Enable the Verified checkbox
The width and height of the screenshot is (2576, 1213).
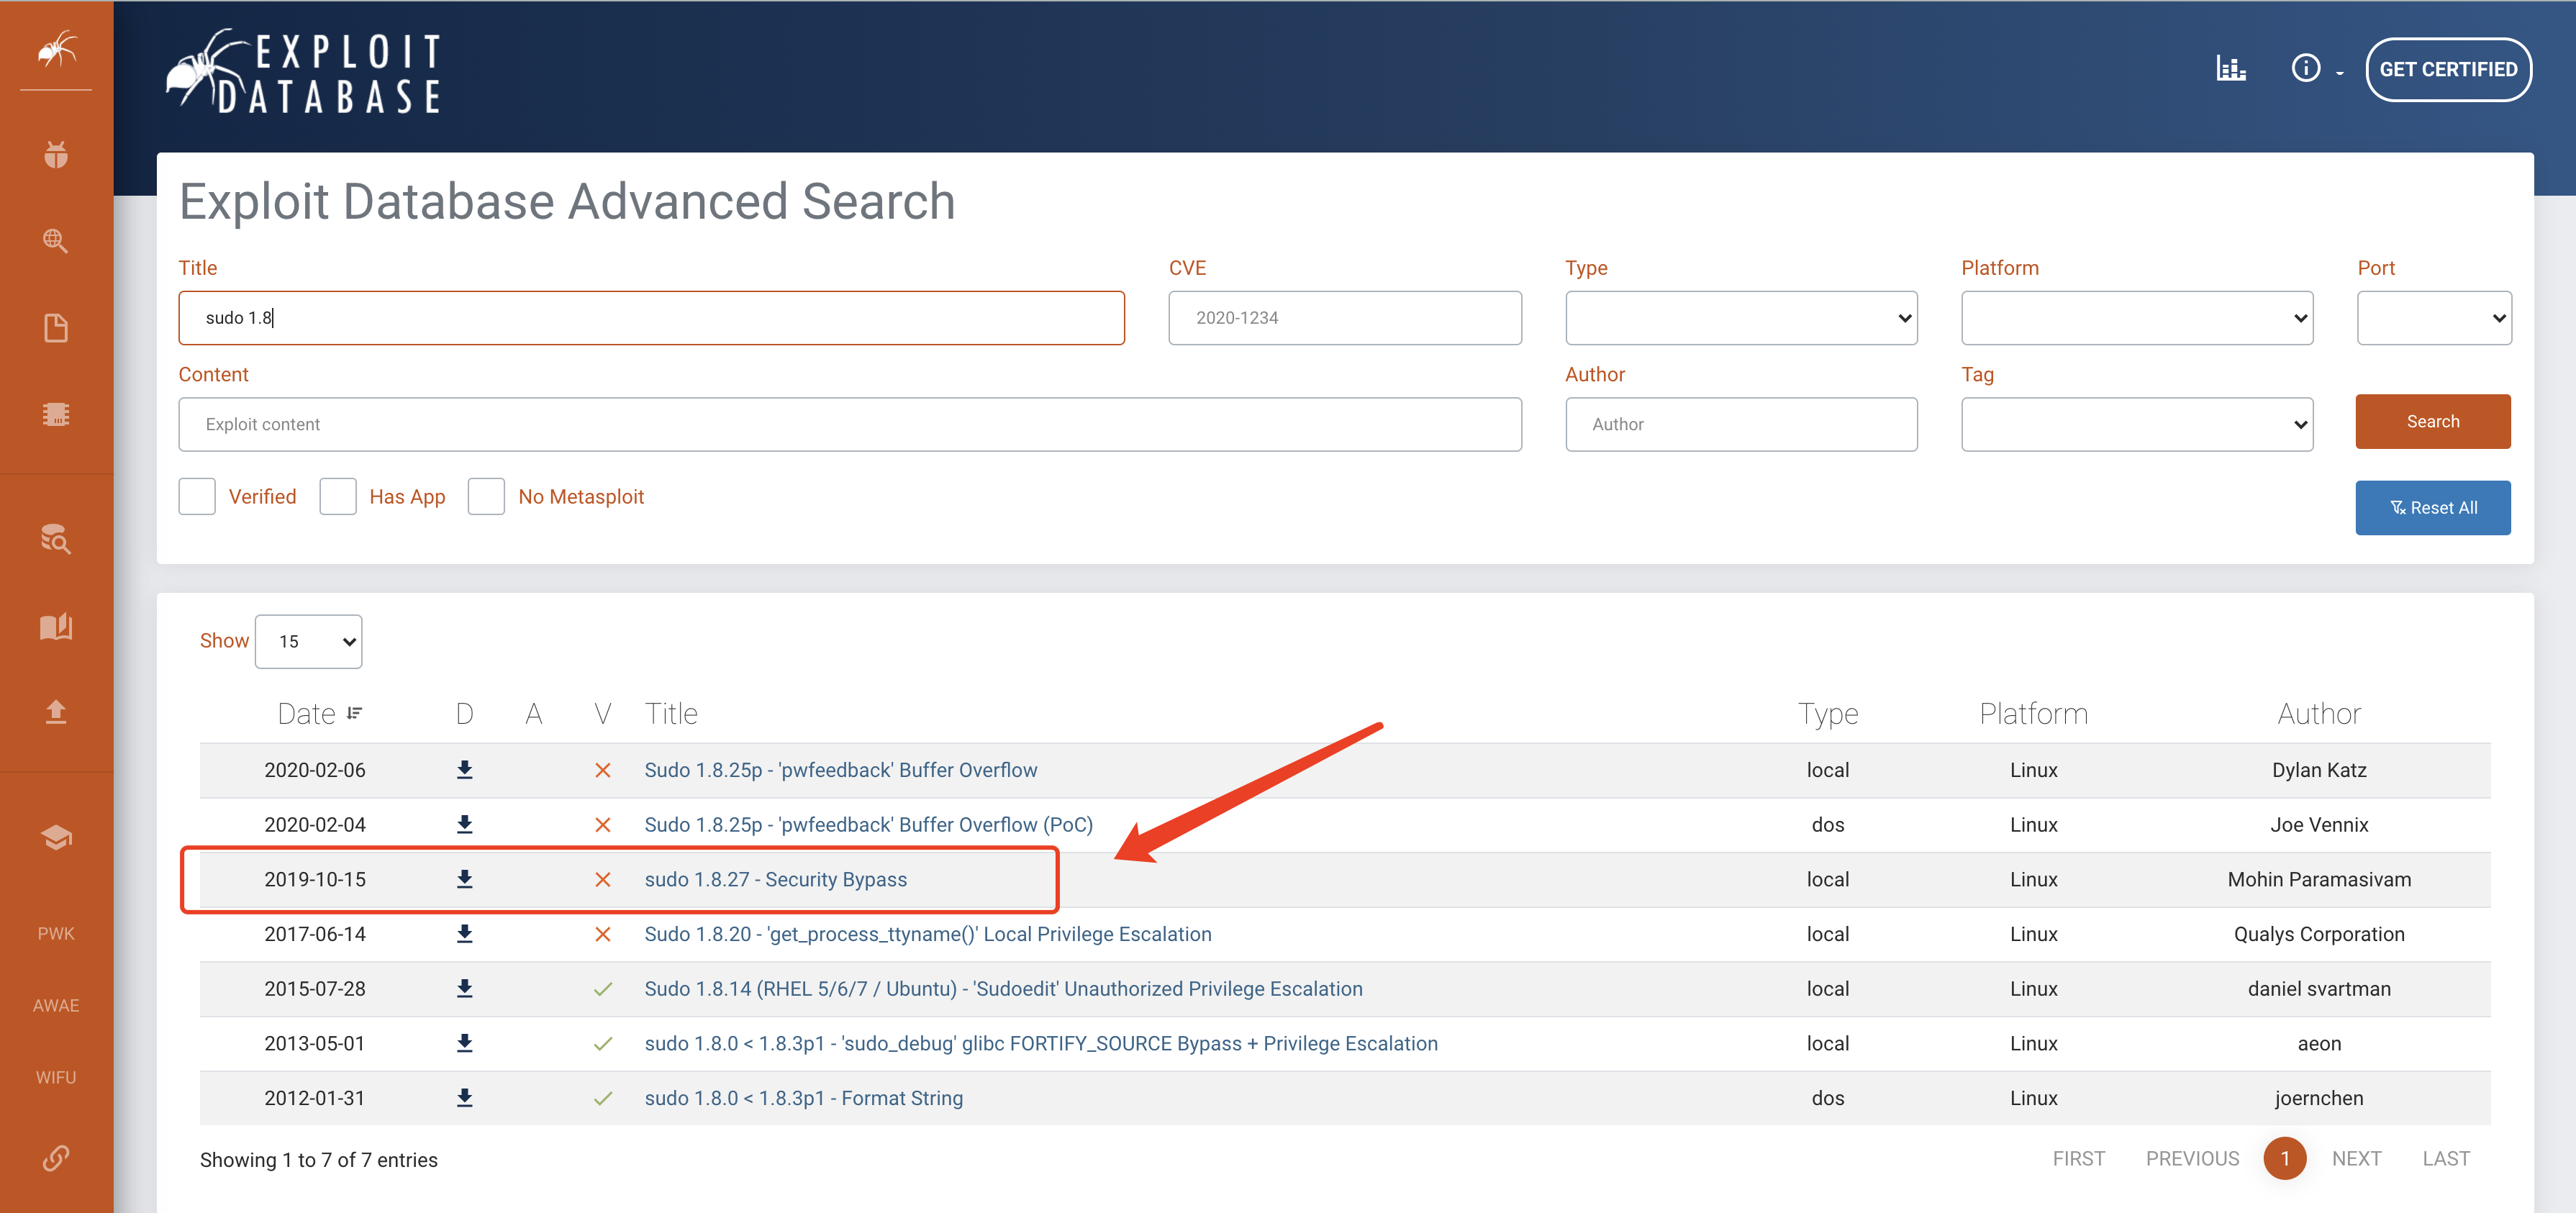197,496
